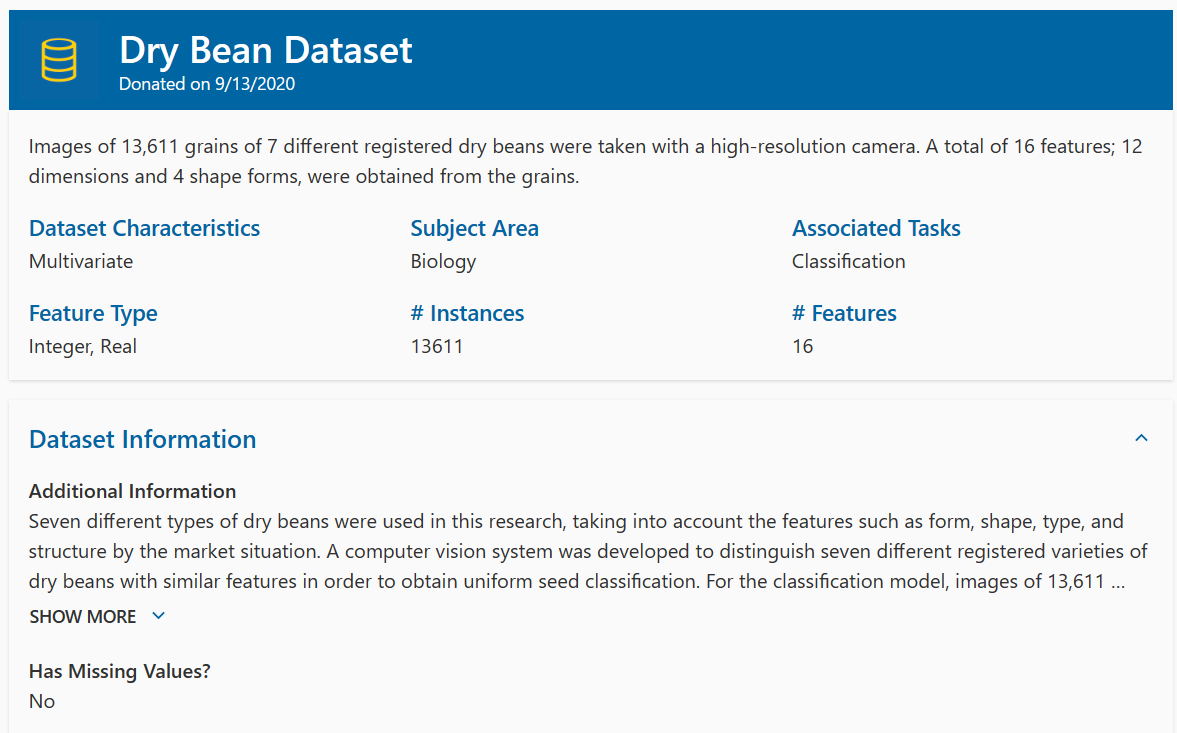
Task: Click the Has Missing Values answer No
Action: tap(41, 701)
